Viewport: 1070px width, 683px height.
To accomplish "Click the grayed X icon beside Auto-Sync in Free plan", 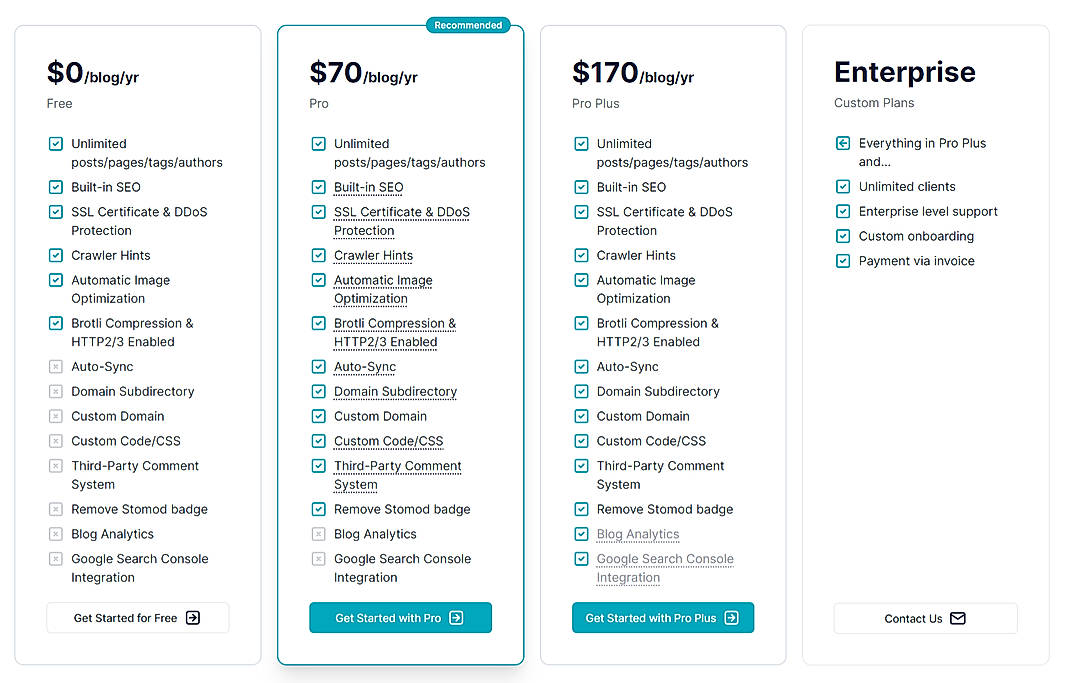I will (55, 366).
